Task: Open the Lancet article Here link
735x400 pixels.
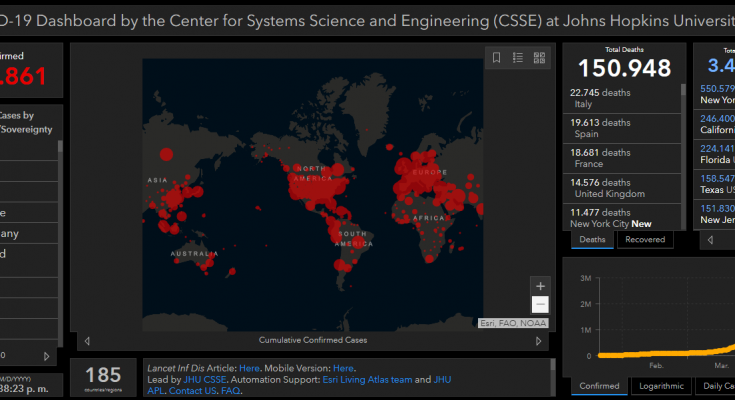Action: pos(249,368)
